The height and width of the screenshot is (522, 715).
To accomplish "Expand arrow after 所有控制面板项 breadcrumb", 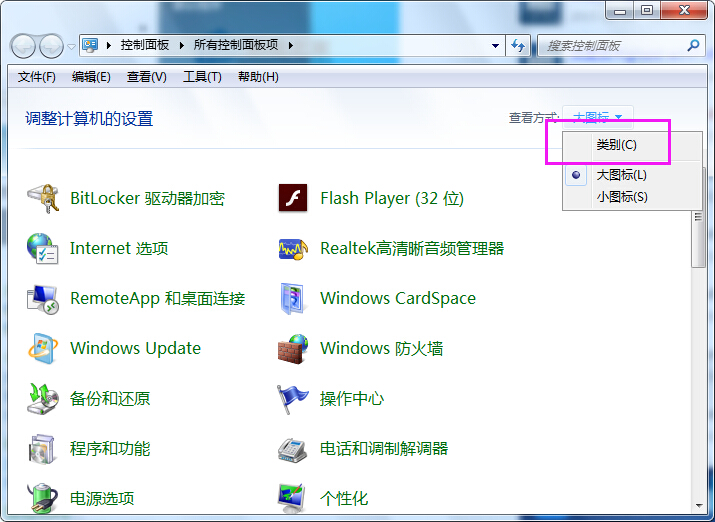I will (290, 45).
